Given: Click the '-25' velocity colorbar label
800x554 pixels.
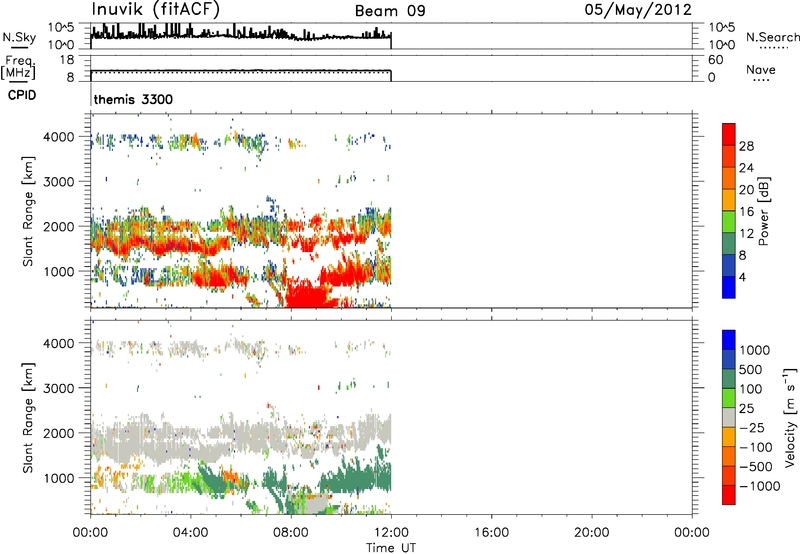Looking at the screenshot, I should coord(752,427).
